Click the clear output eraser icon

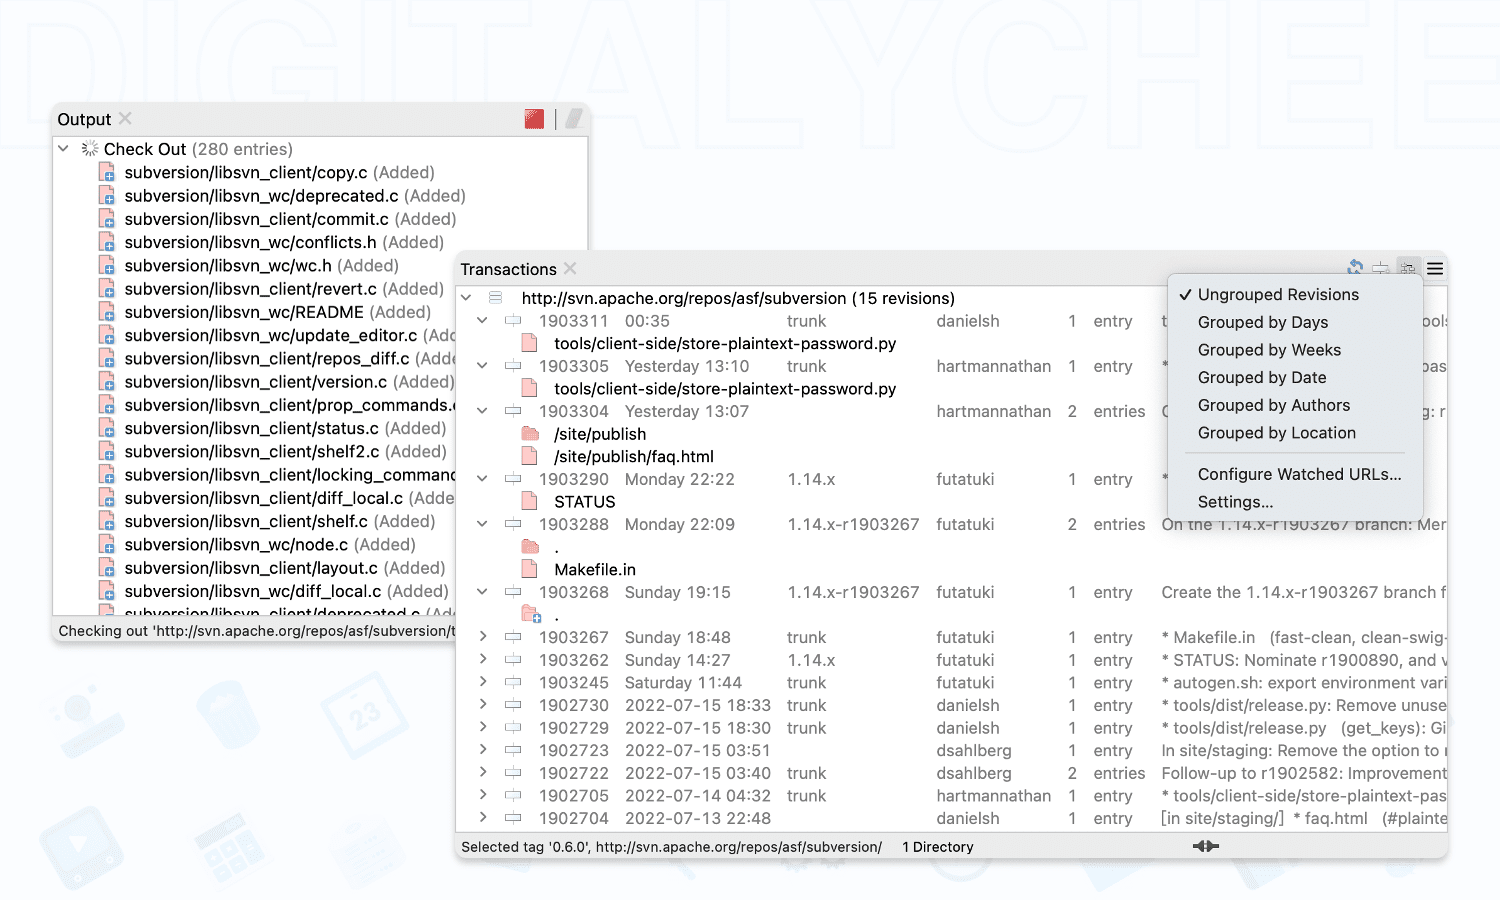coord(574,119)
